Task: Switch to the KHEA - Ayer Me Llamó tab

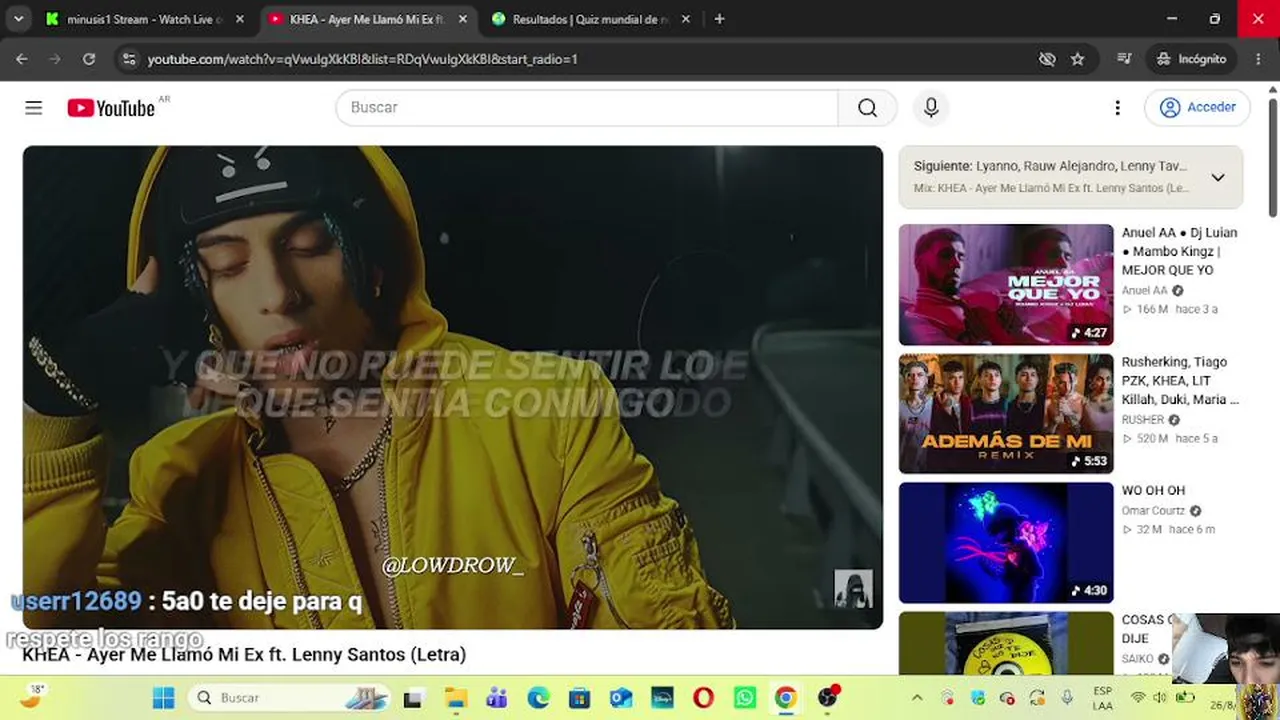Action: click(x=366, y=19)
